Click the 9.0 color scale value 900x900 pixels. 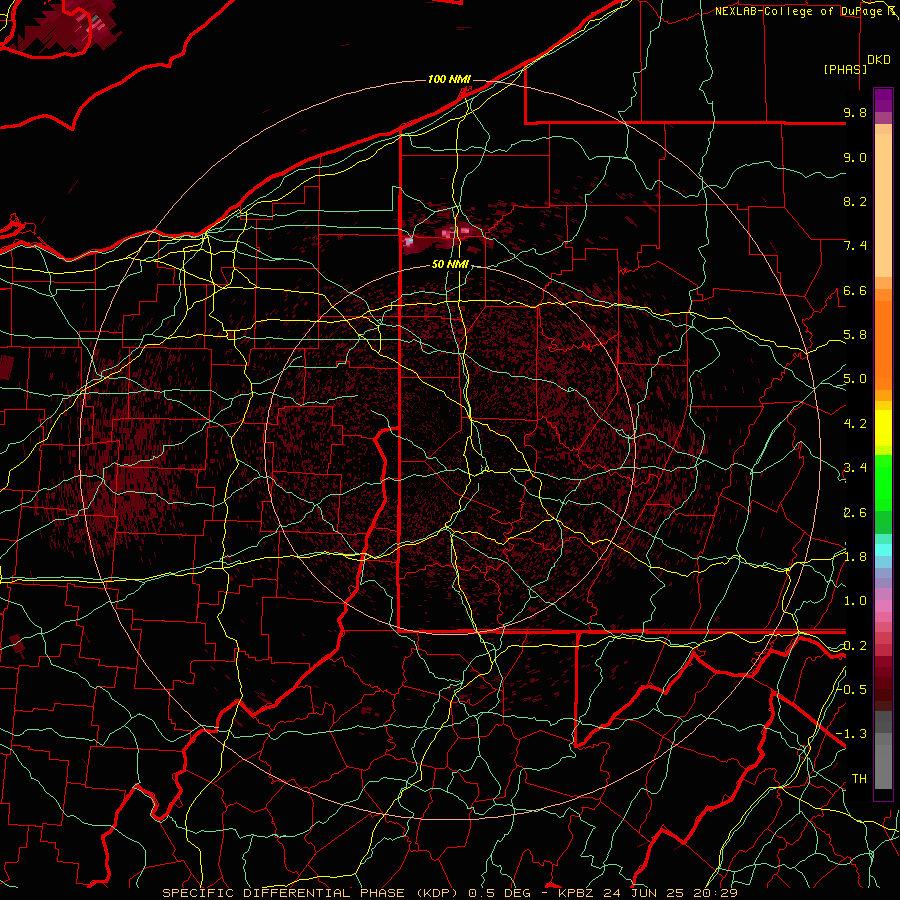[855, 157]
